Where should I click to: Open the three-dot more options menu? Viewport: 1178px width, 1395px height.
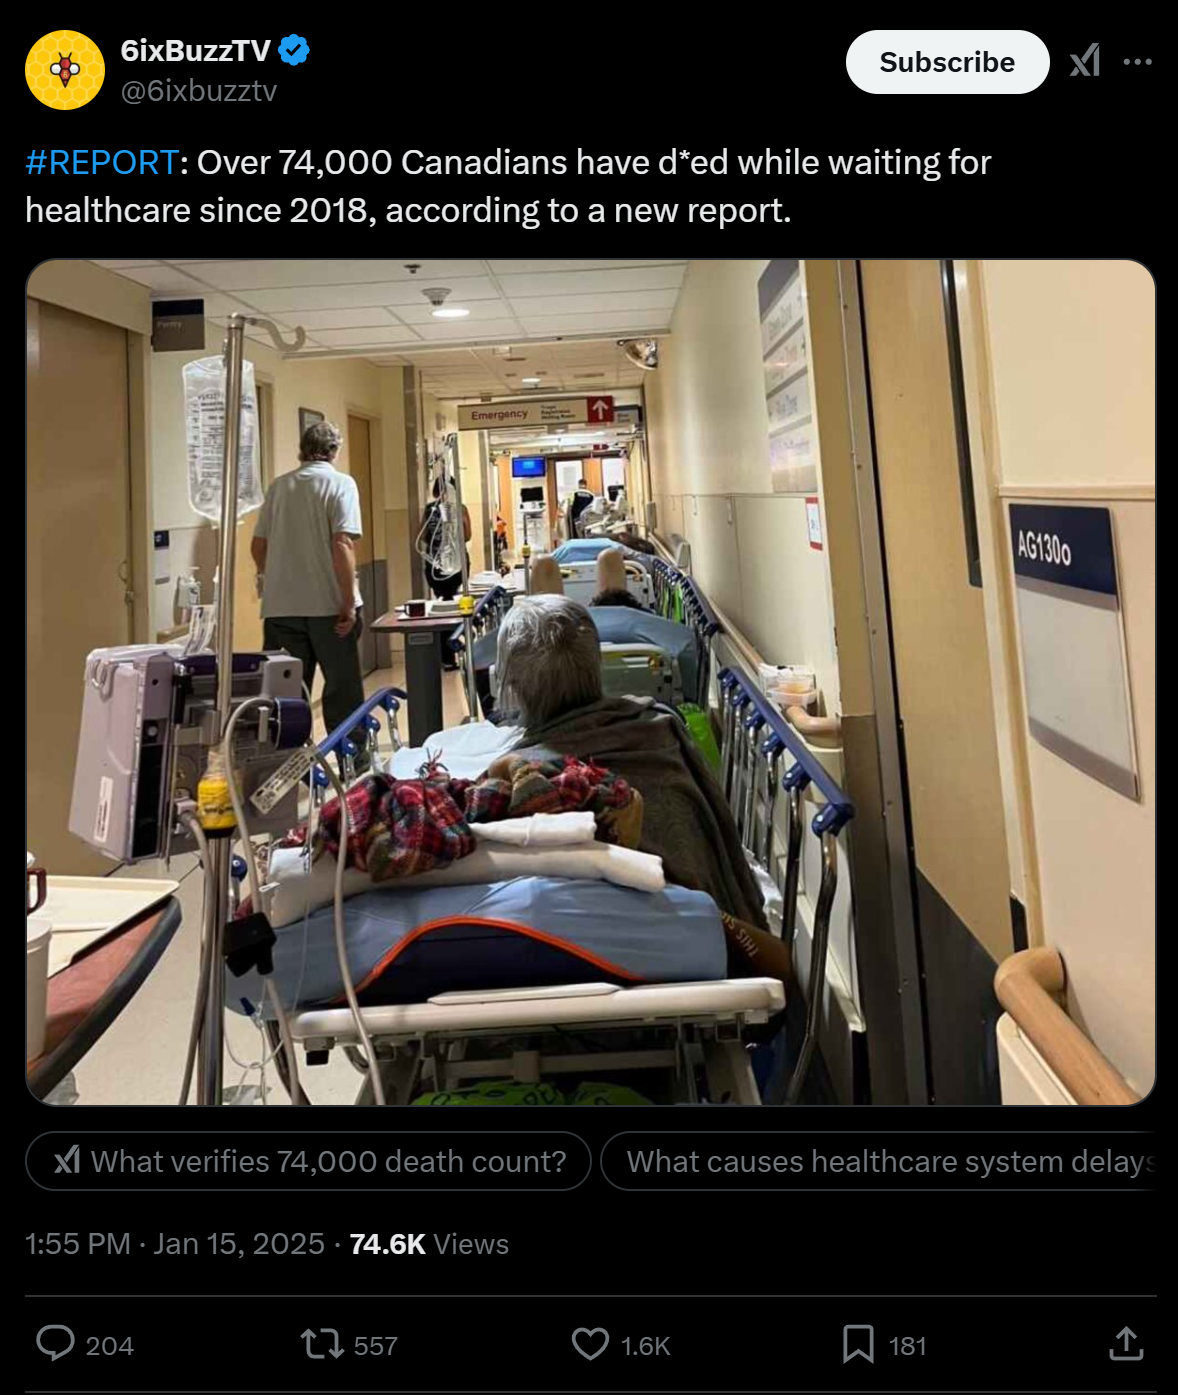coord(1137,61)
